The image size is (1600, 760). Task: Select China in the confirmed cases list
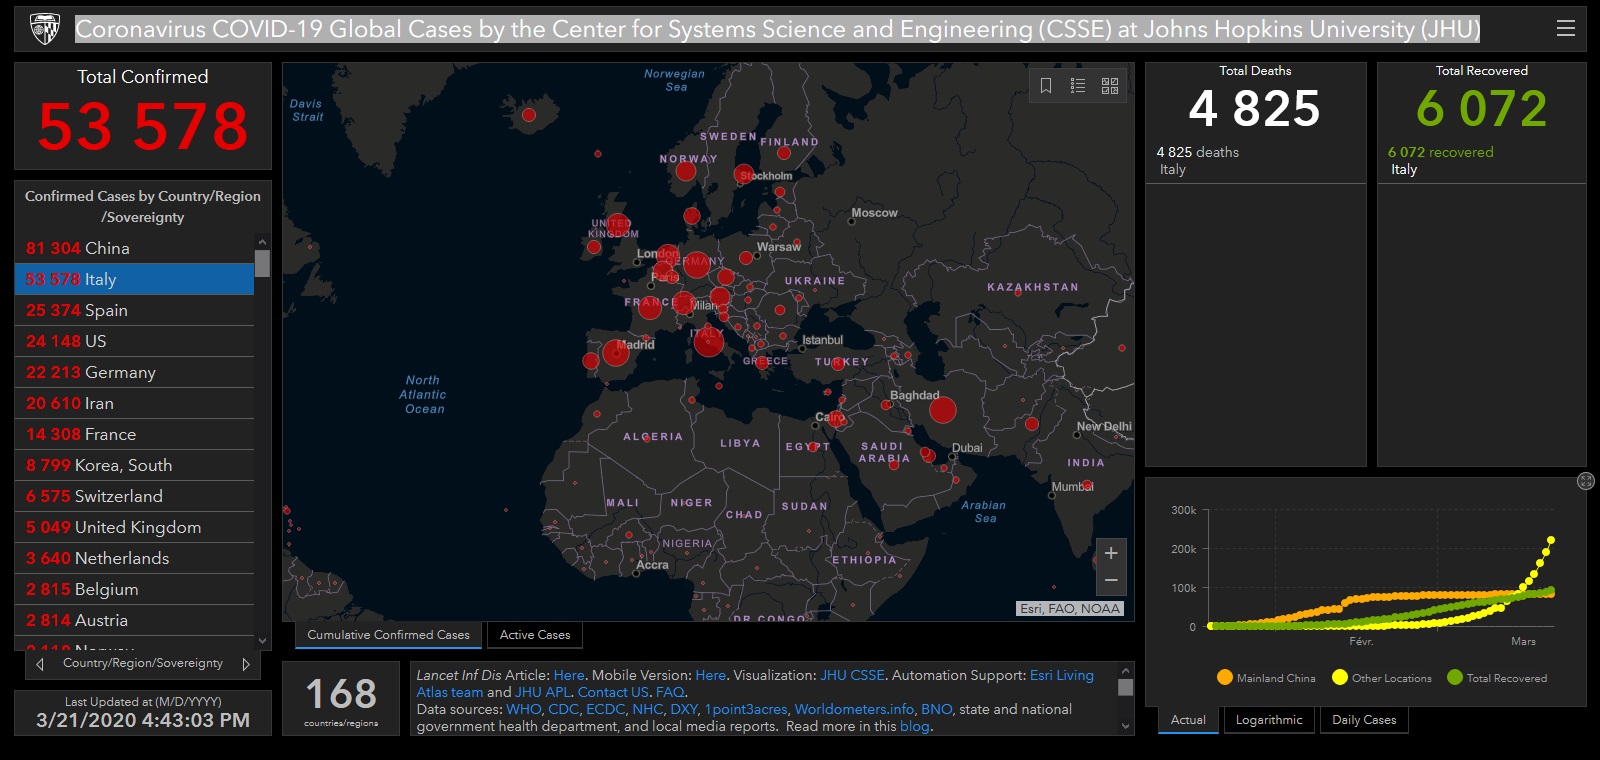(x=135, y=248)
